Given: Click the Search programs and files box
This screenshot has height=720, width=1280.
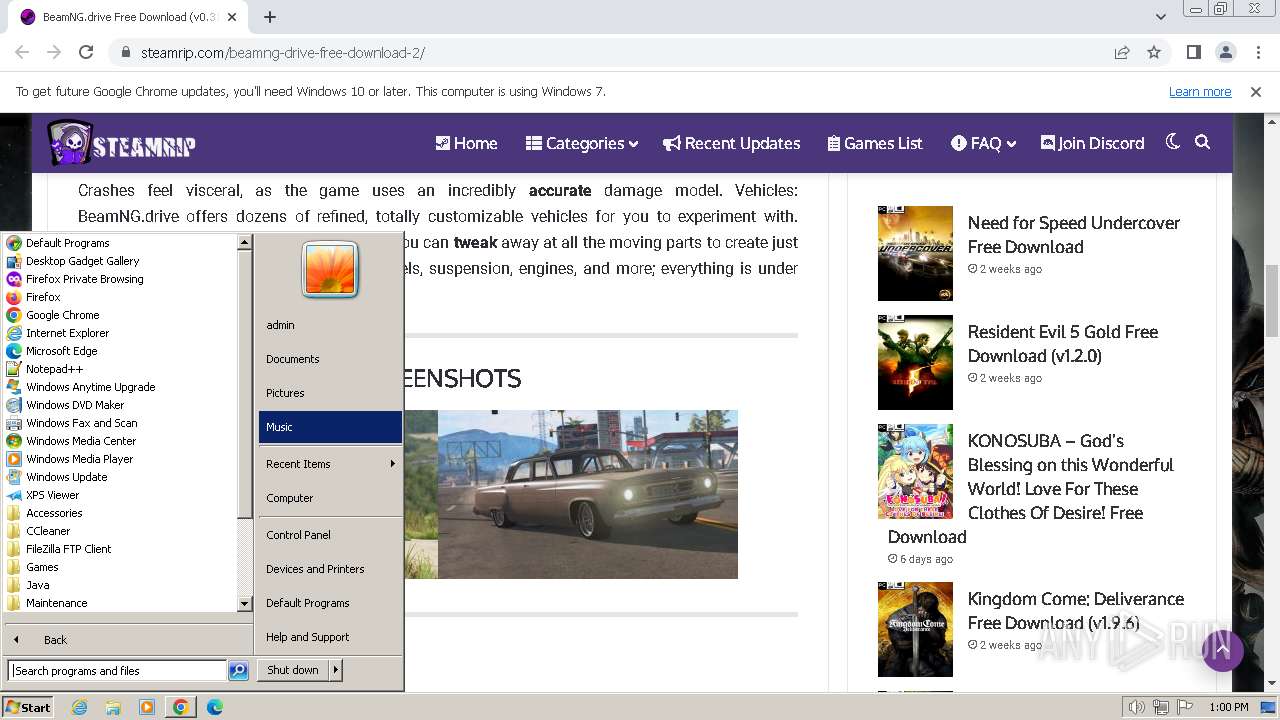Looking at the screenshot, I should (117, 671).
